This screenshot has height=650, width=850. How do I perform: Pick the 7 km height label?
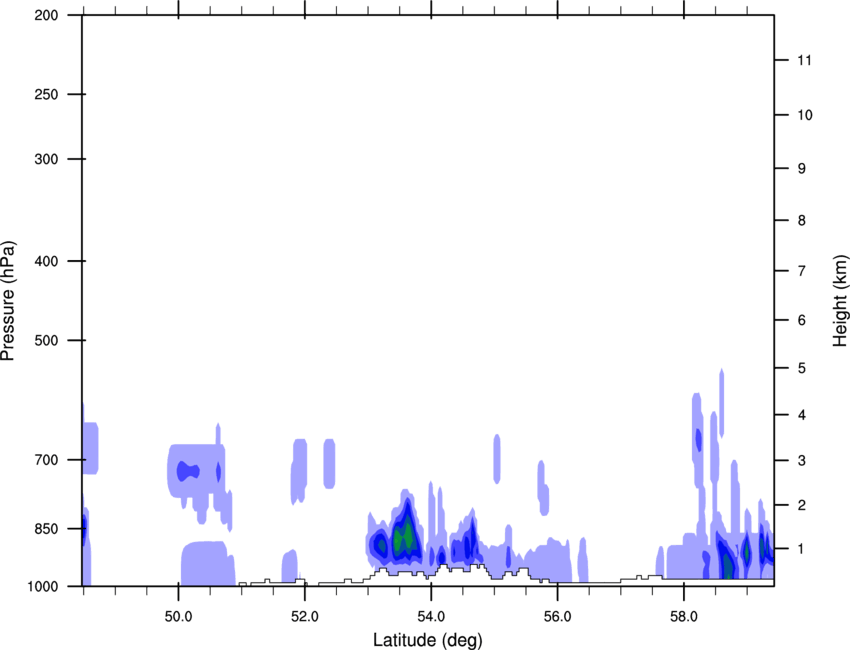click(x=802, y=271)
